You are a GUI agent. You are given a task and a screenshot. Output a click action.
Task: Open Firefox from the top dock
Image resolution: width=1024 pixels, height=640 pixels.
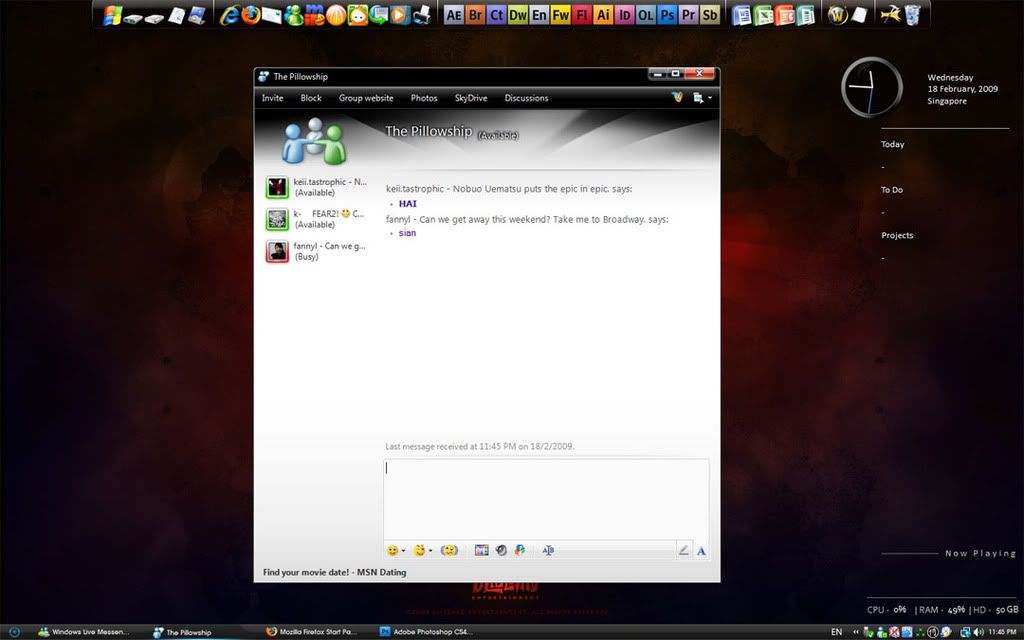[x=250, y=15]
